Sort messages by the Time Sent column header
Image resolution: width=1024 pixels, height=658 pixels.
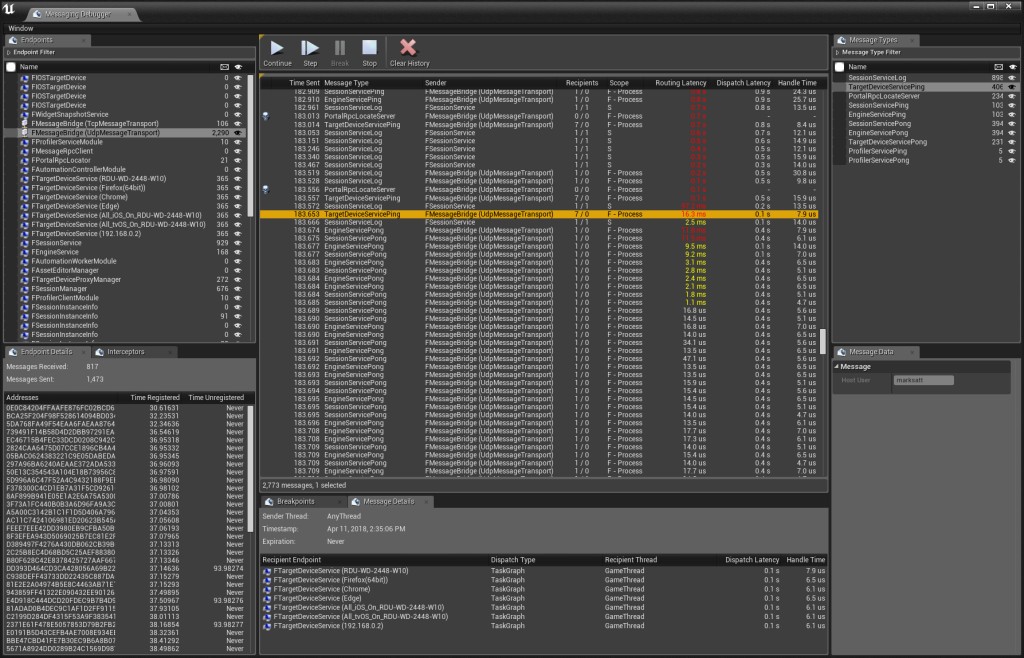coord(304,83)
